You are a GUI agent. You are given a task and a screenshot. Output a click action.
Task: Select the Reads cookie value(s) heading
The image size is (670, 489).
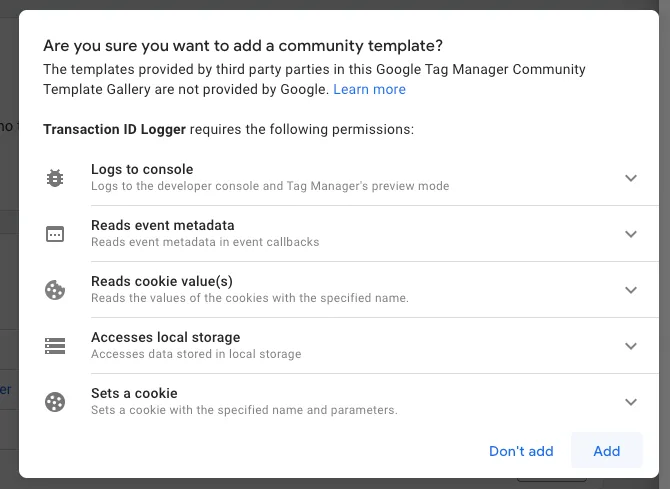coord(162,281)
